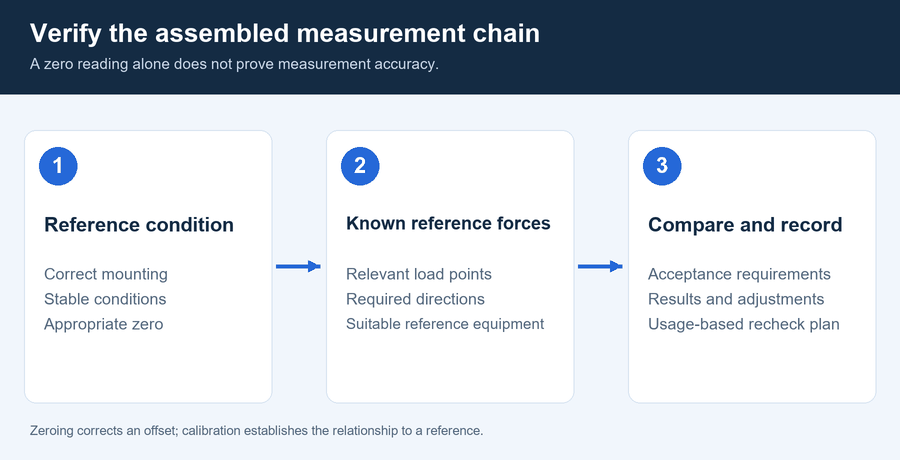Click the 'Results and adjustments' item

point(736,299)
